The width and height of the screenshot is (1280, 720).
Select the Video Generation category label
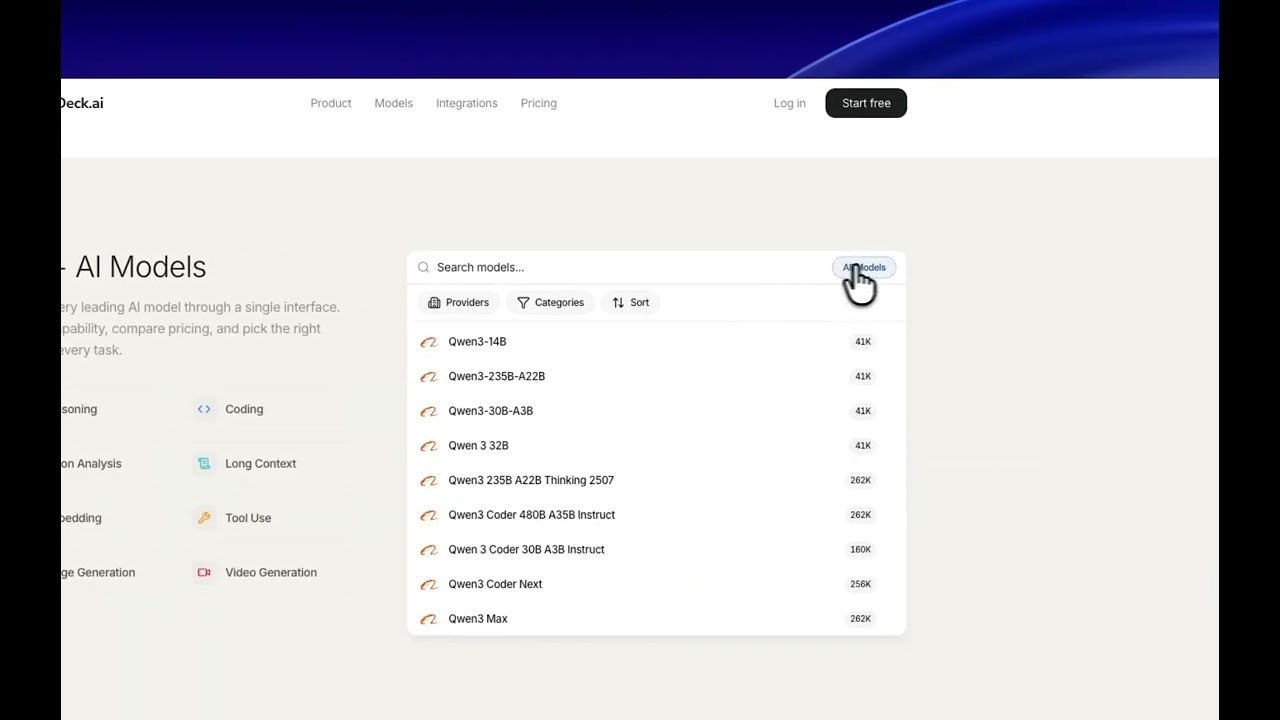[271, 572]
